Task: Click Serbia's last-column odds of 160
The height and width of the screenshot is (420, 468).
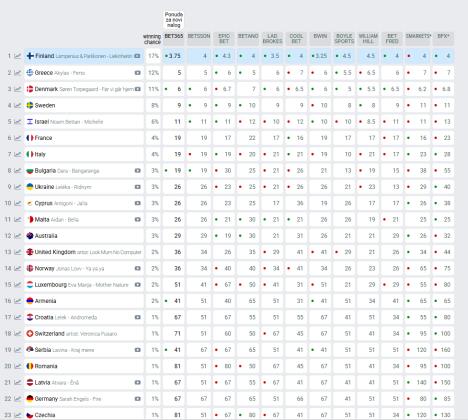Action: [443, 350]
